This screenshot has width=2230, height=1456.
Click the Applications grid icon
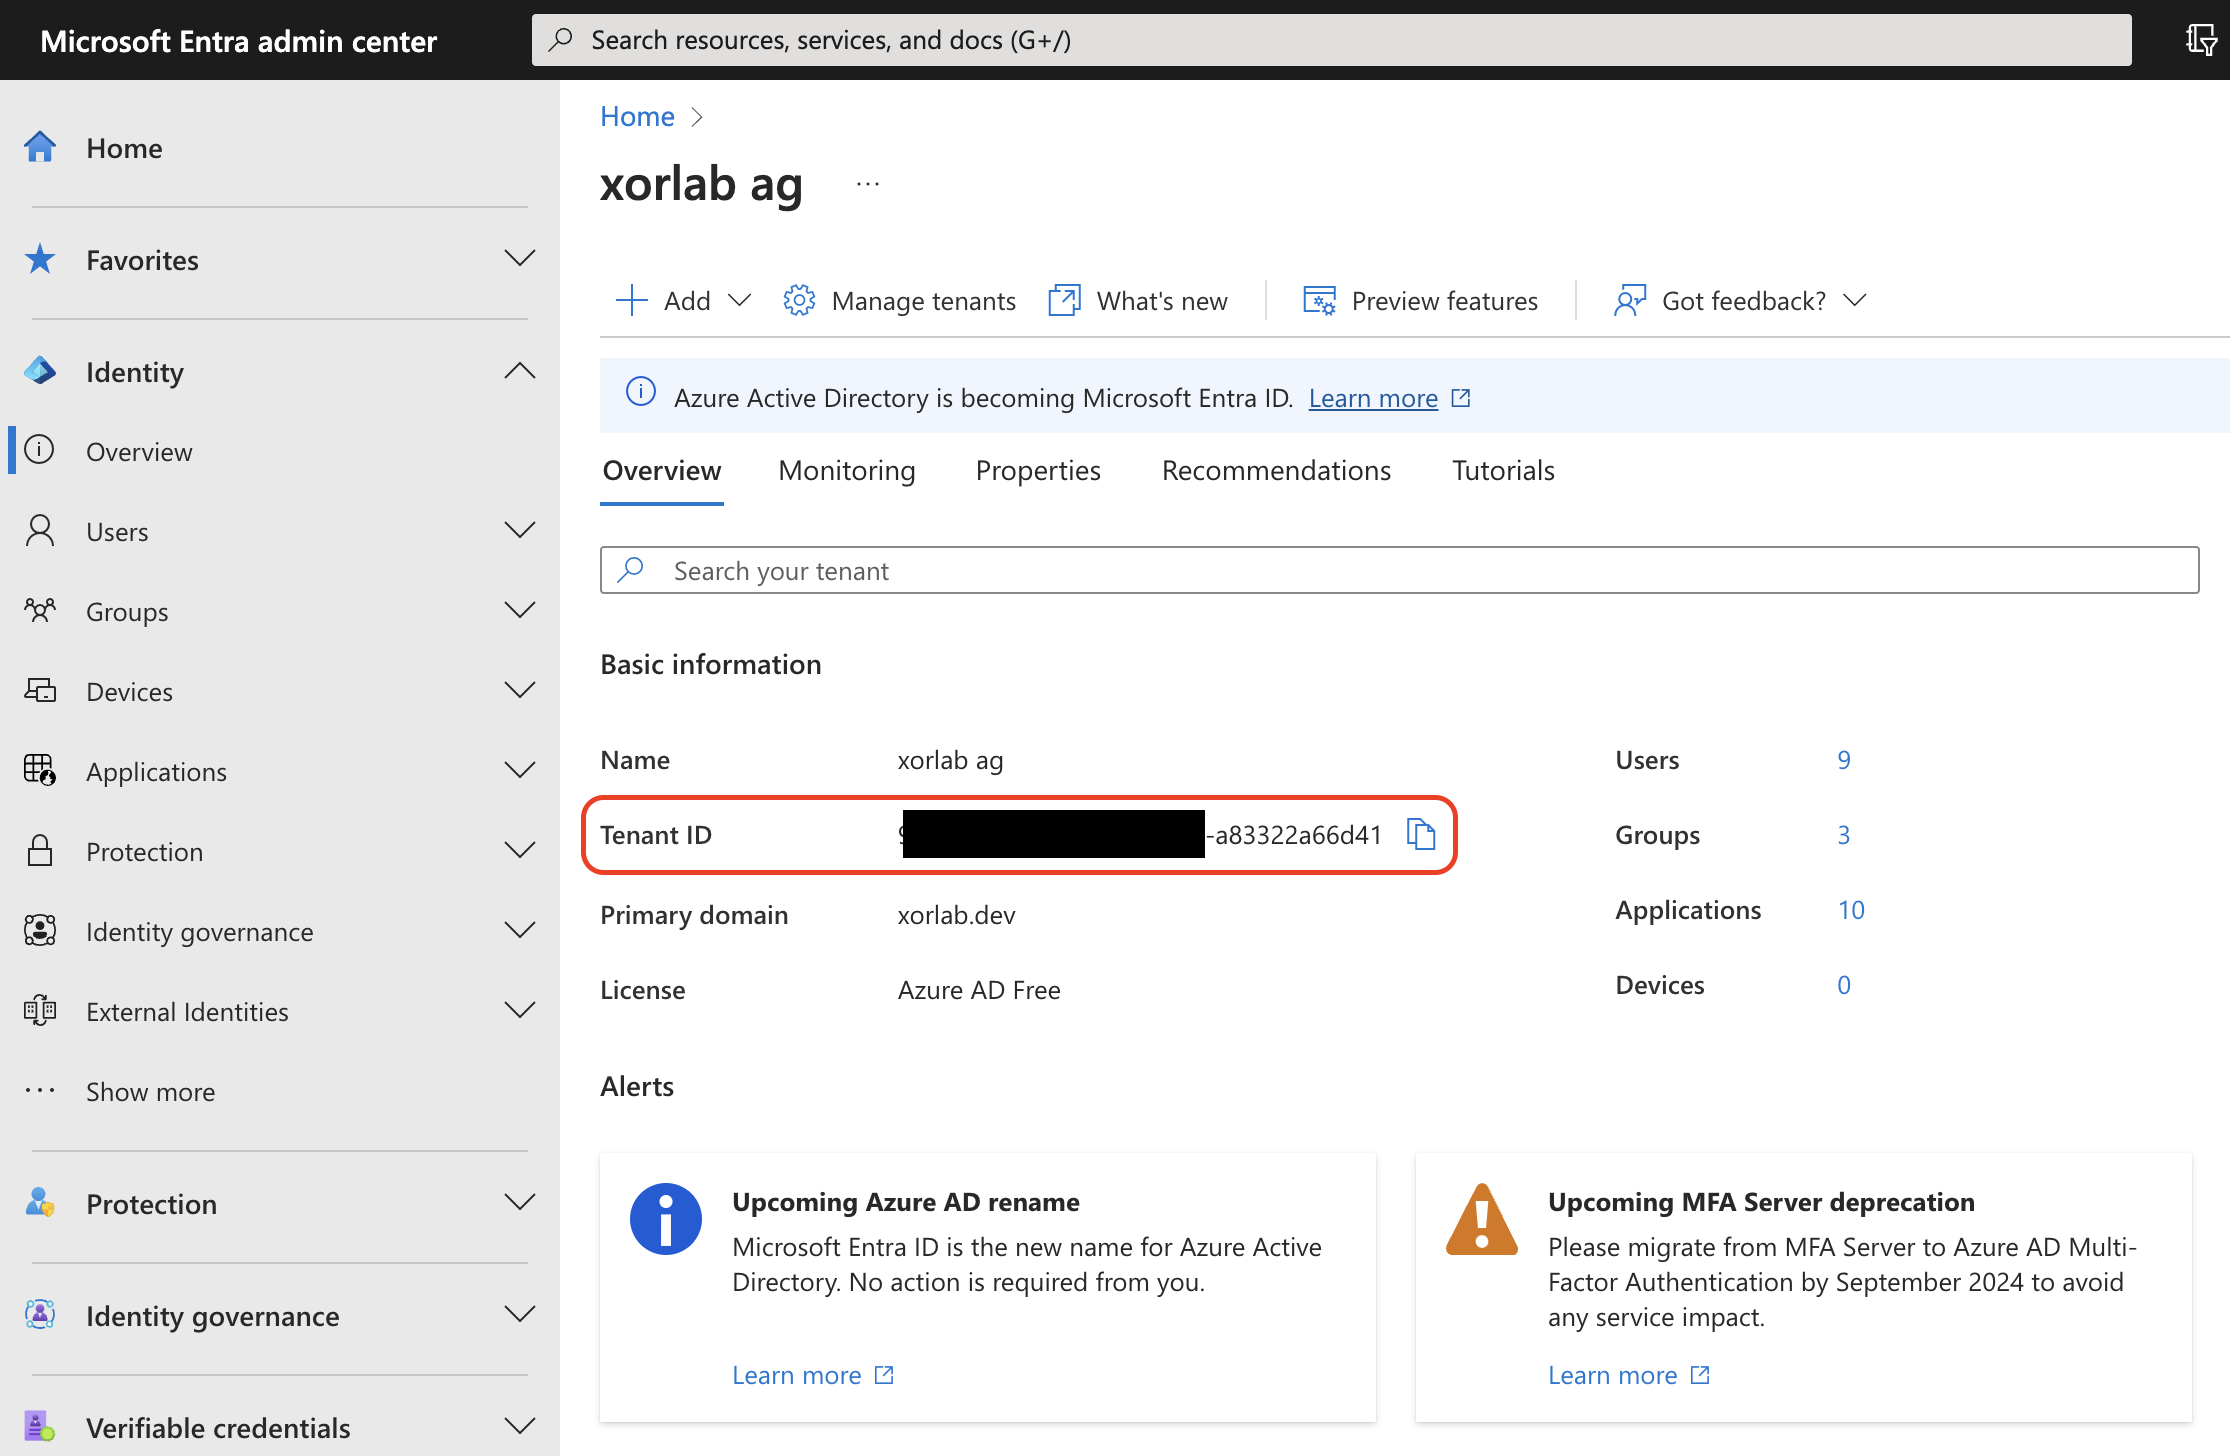[x=40, y=770]
